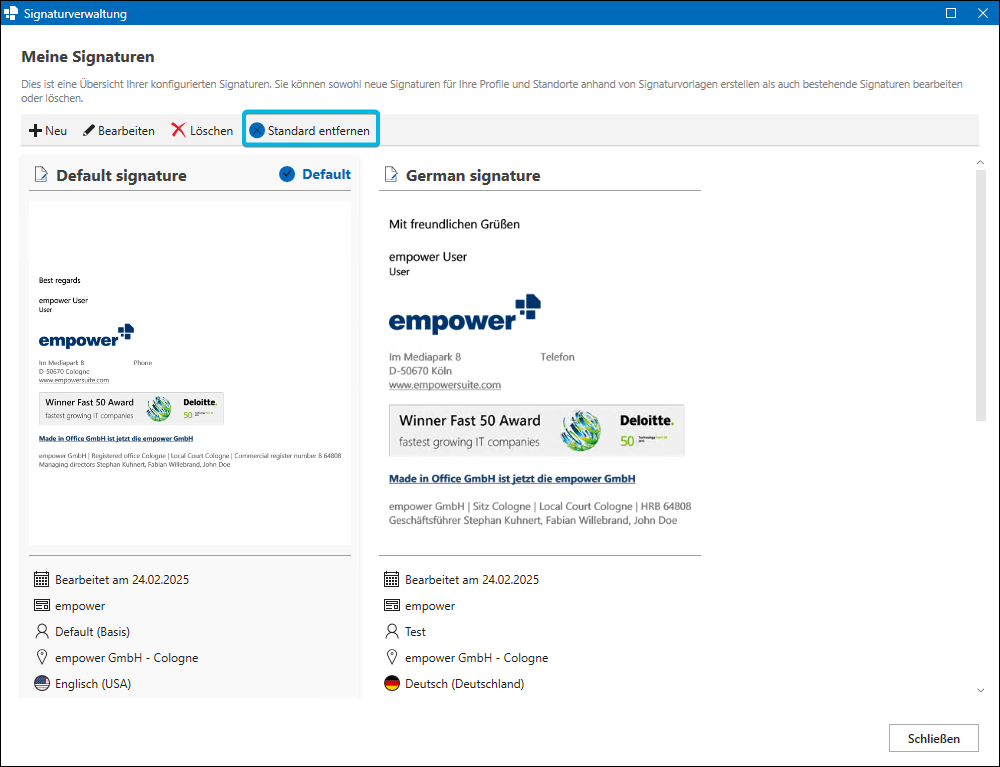The width and height of the screenshot is (1000, 767).
Task: Click the German flag icon
Action: [x=392, y=683]
